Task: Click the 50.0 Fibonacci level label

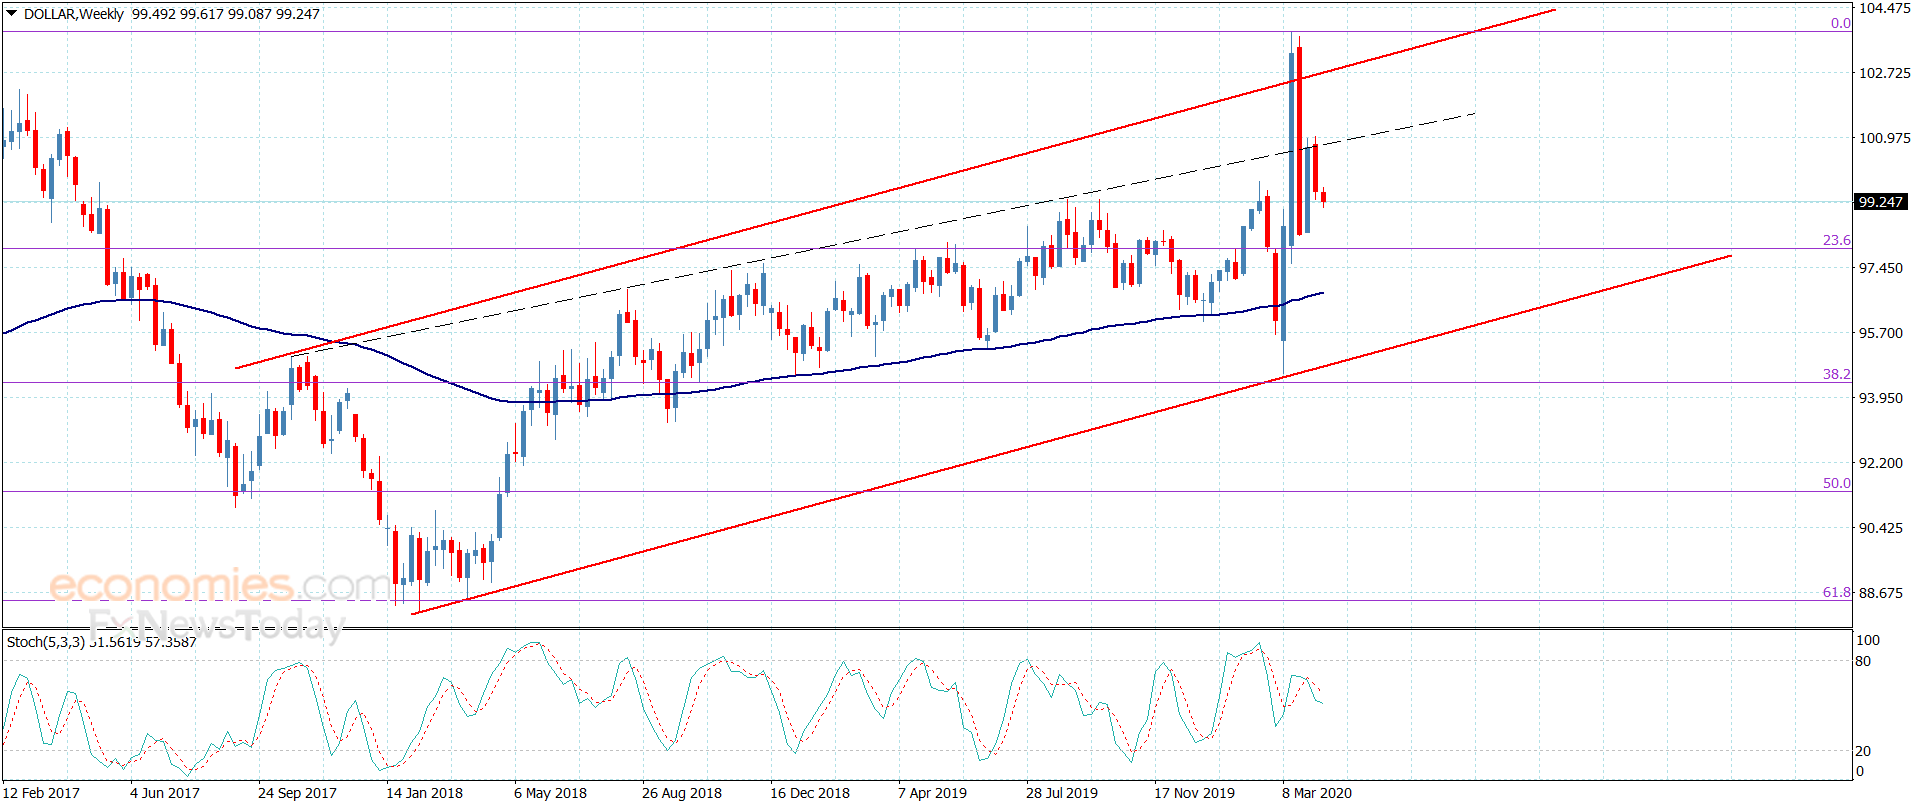Action: click(x=1836, y=483)
